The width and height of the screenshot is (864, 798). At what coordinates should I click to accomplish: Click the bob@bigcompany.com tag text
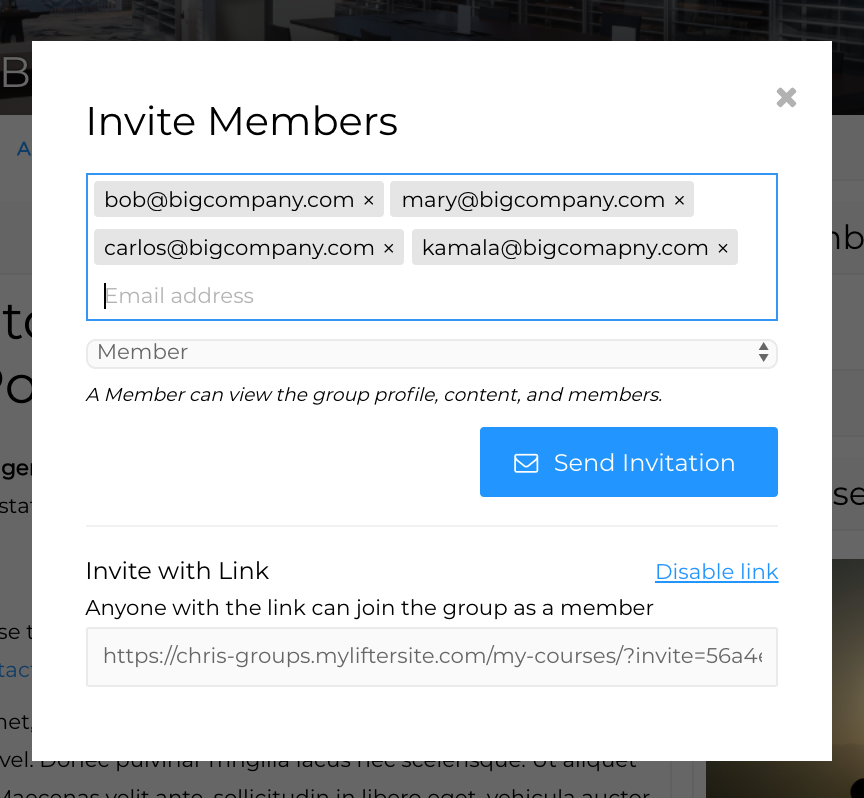click(229, 200)
